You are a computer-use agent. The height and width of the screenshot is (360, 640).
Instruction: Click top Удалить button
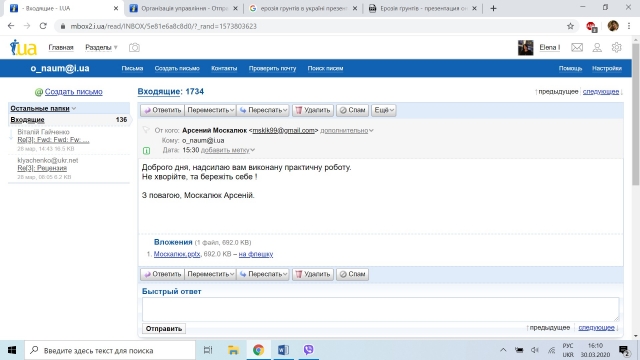(x=313, y=110)
